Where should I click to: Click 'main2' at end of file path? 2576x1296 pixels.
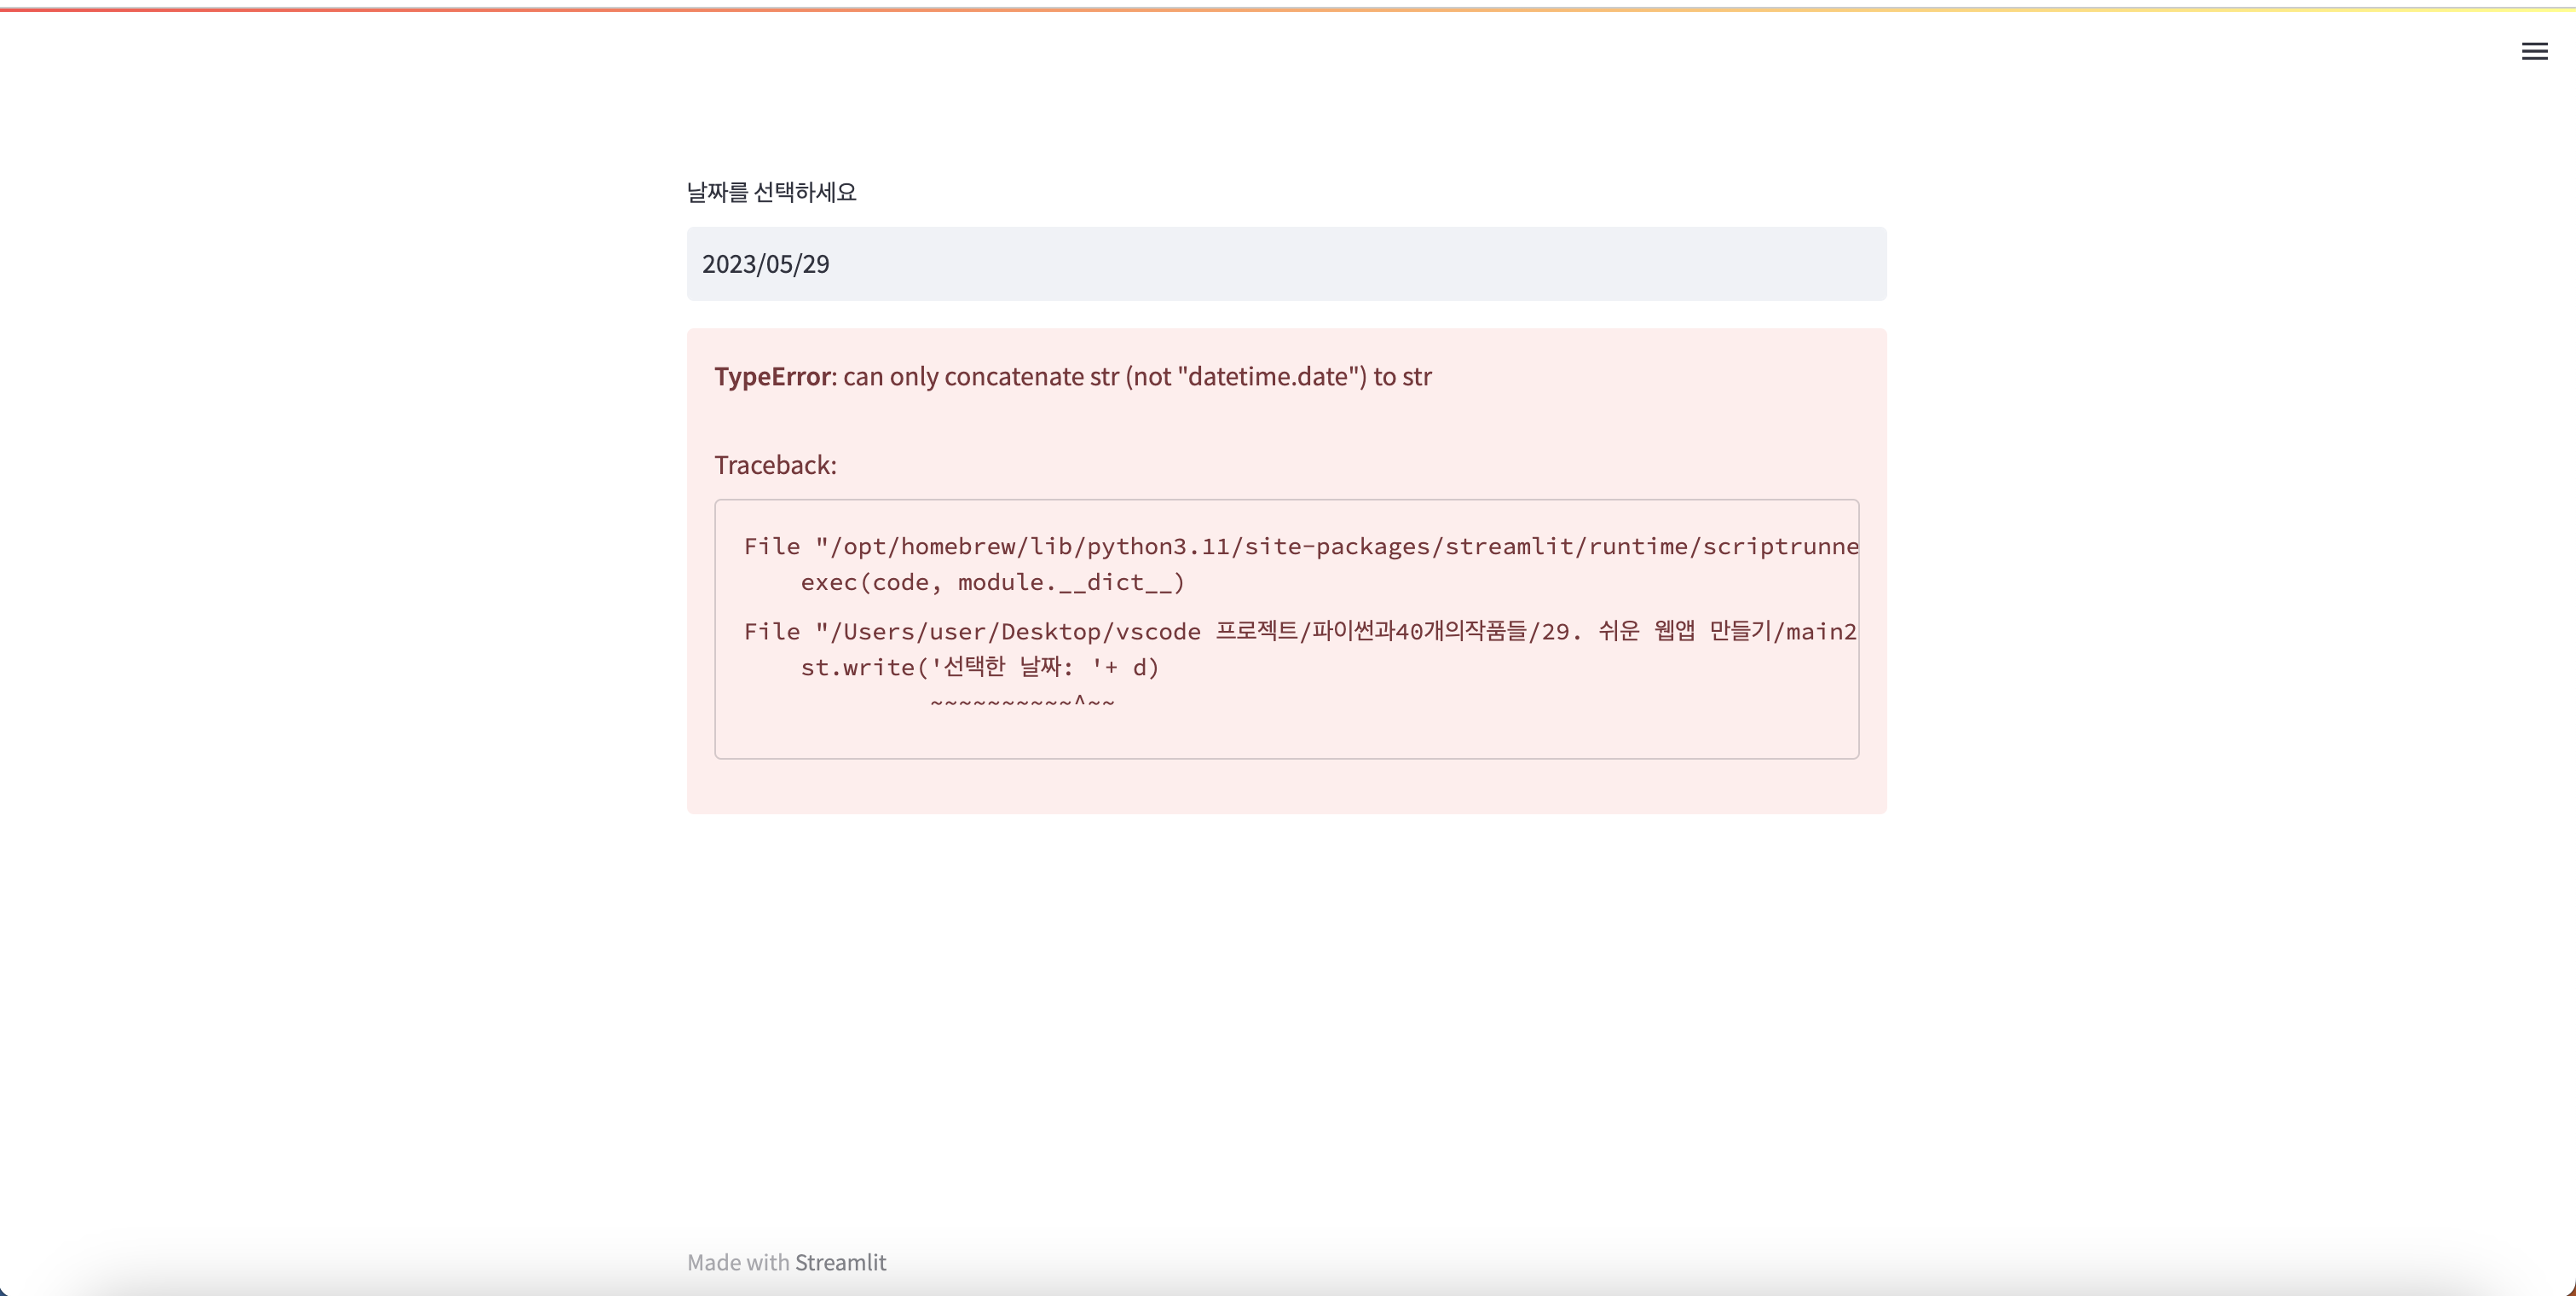coord(1821,632)
